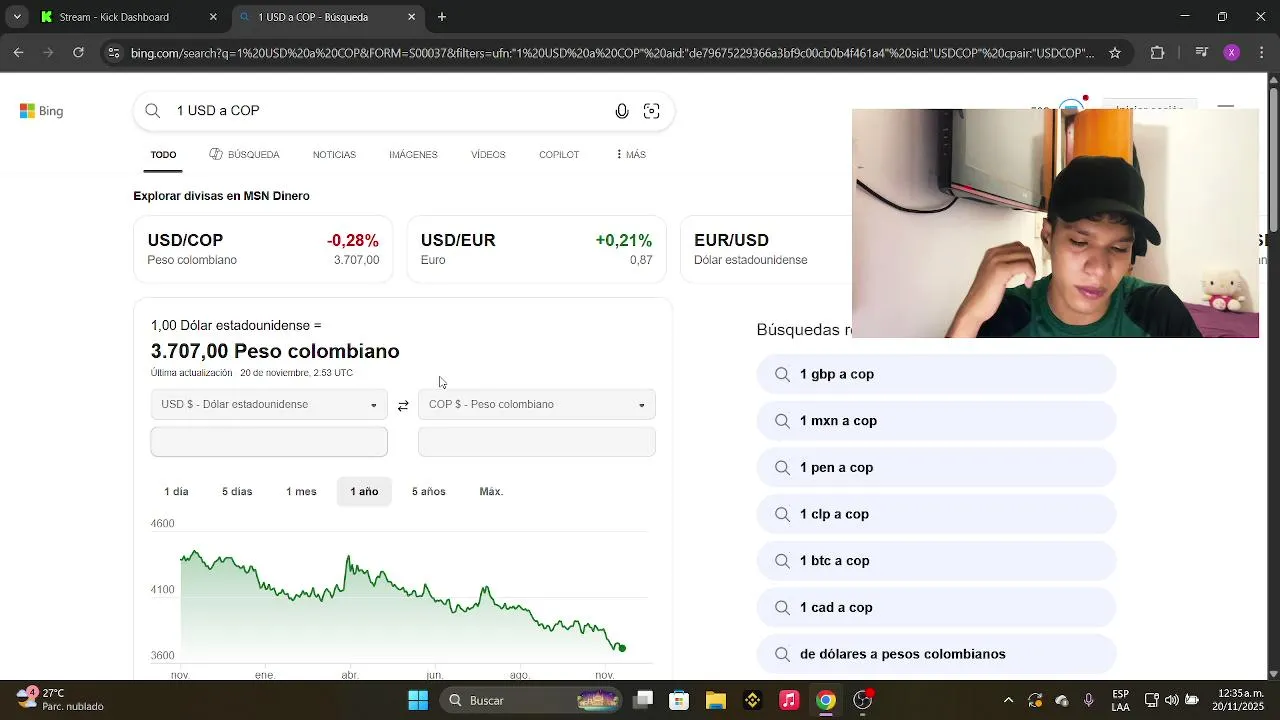The width and height of the screenshot is (1280, 720).
Task: Click the tray microphone icon
Action: (1089, 700)
